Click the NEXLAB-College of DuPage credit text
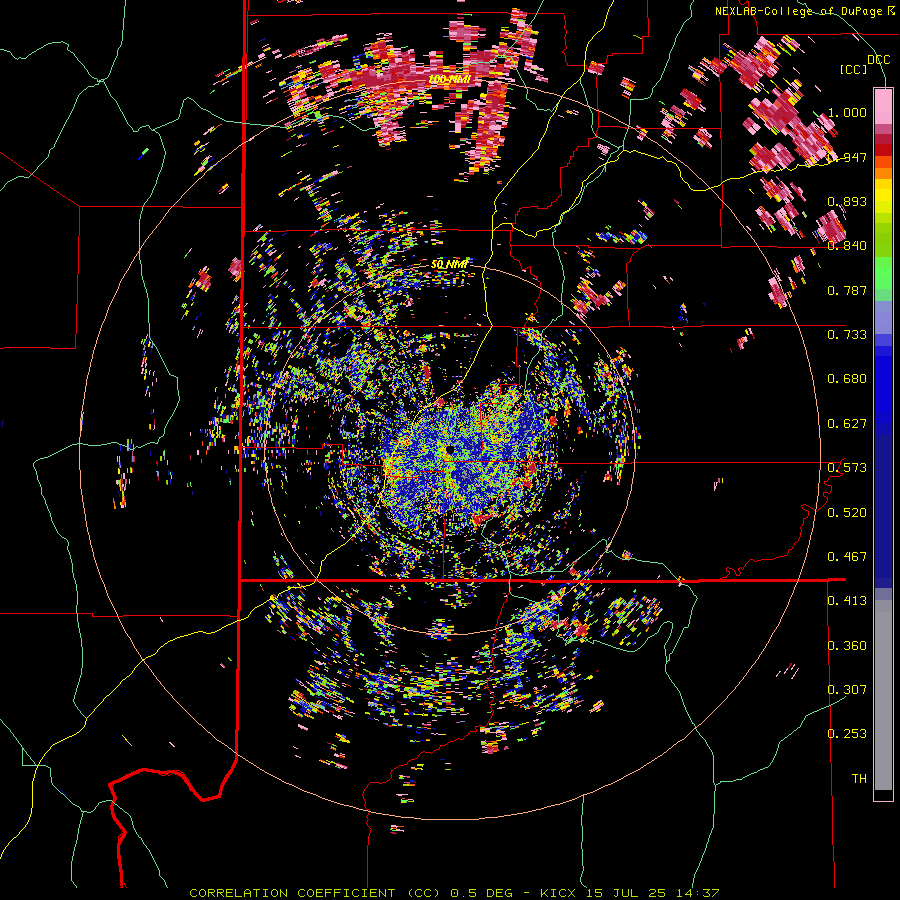The width and height of the screenshot is (900, 900). (798, 11)
